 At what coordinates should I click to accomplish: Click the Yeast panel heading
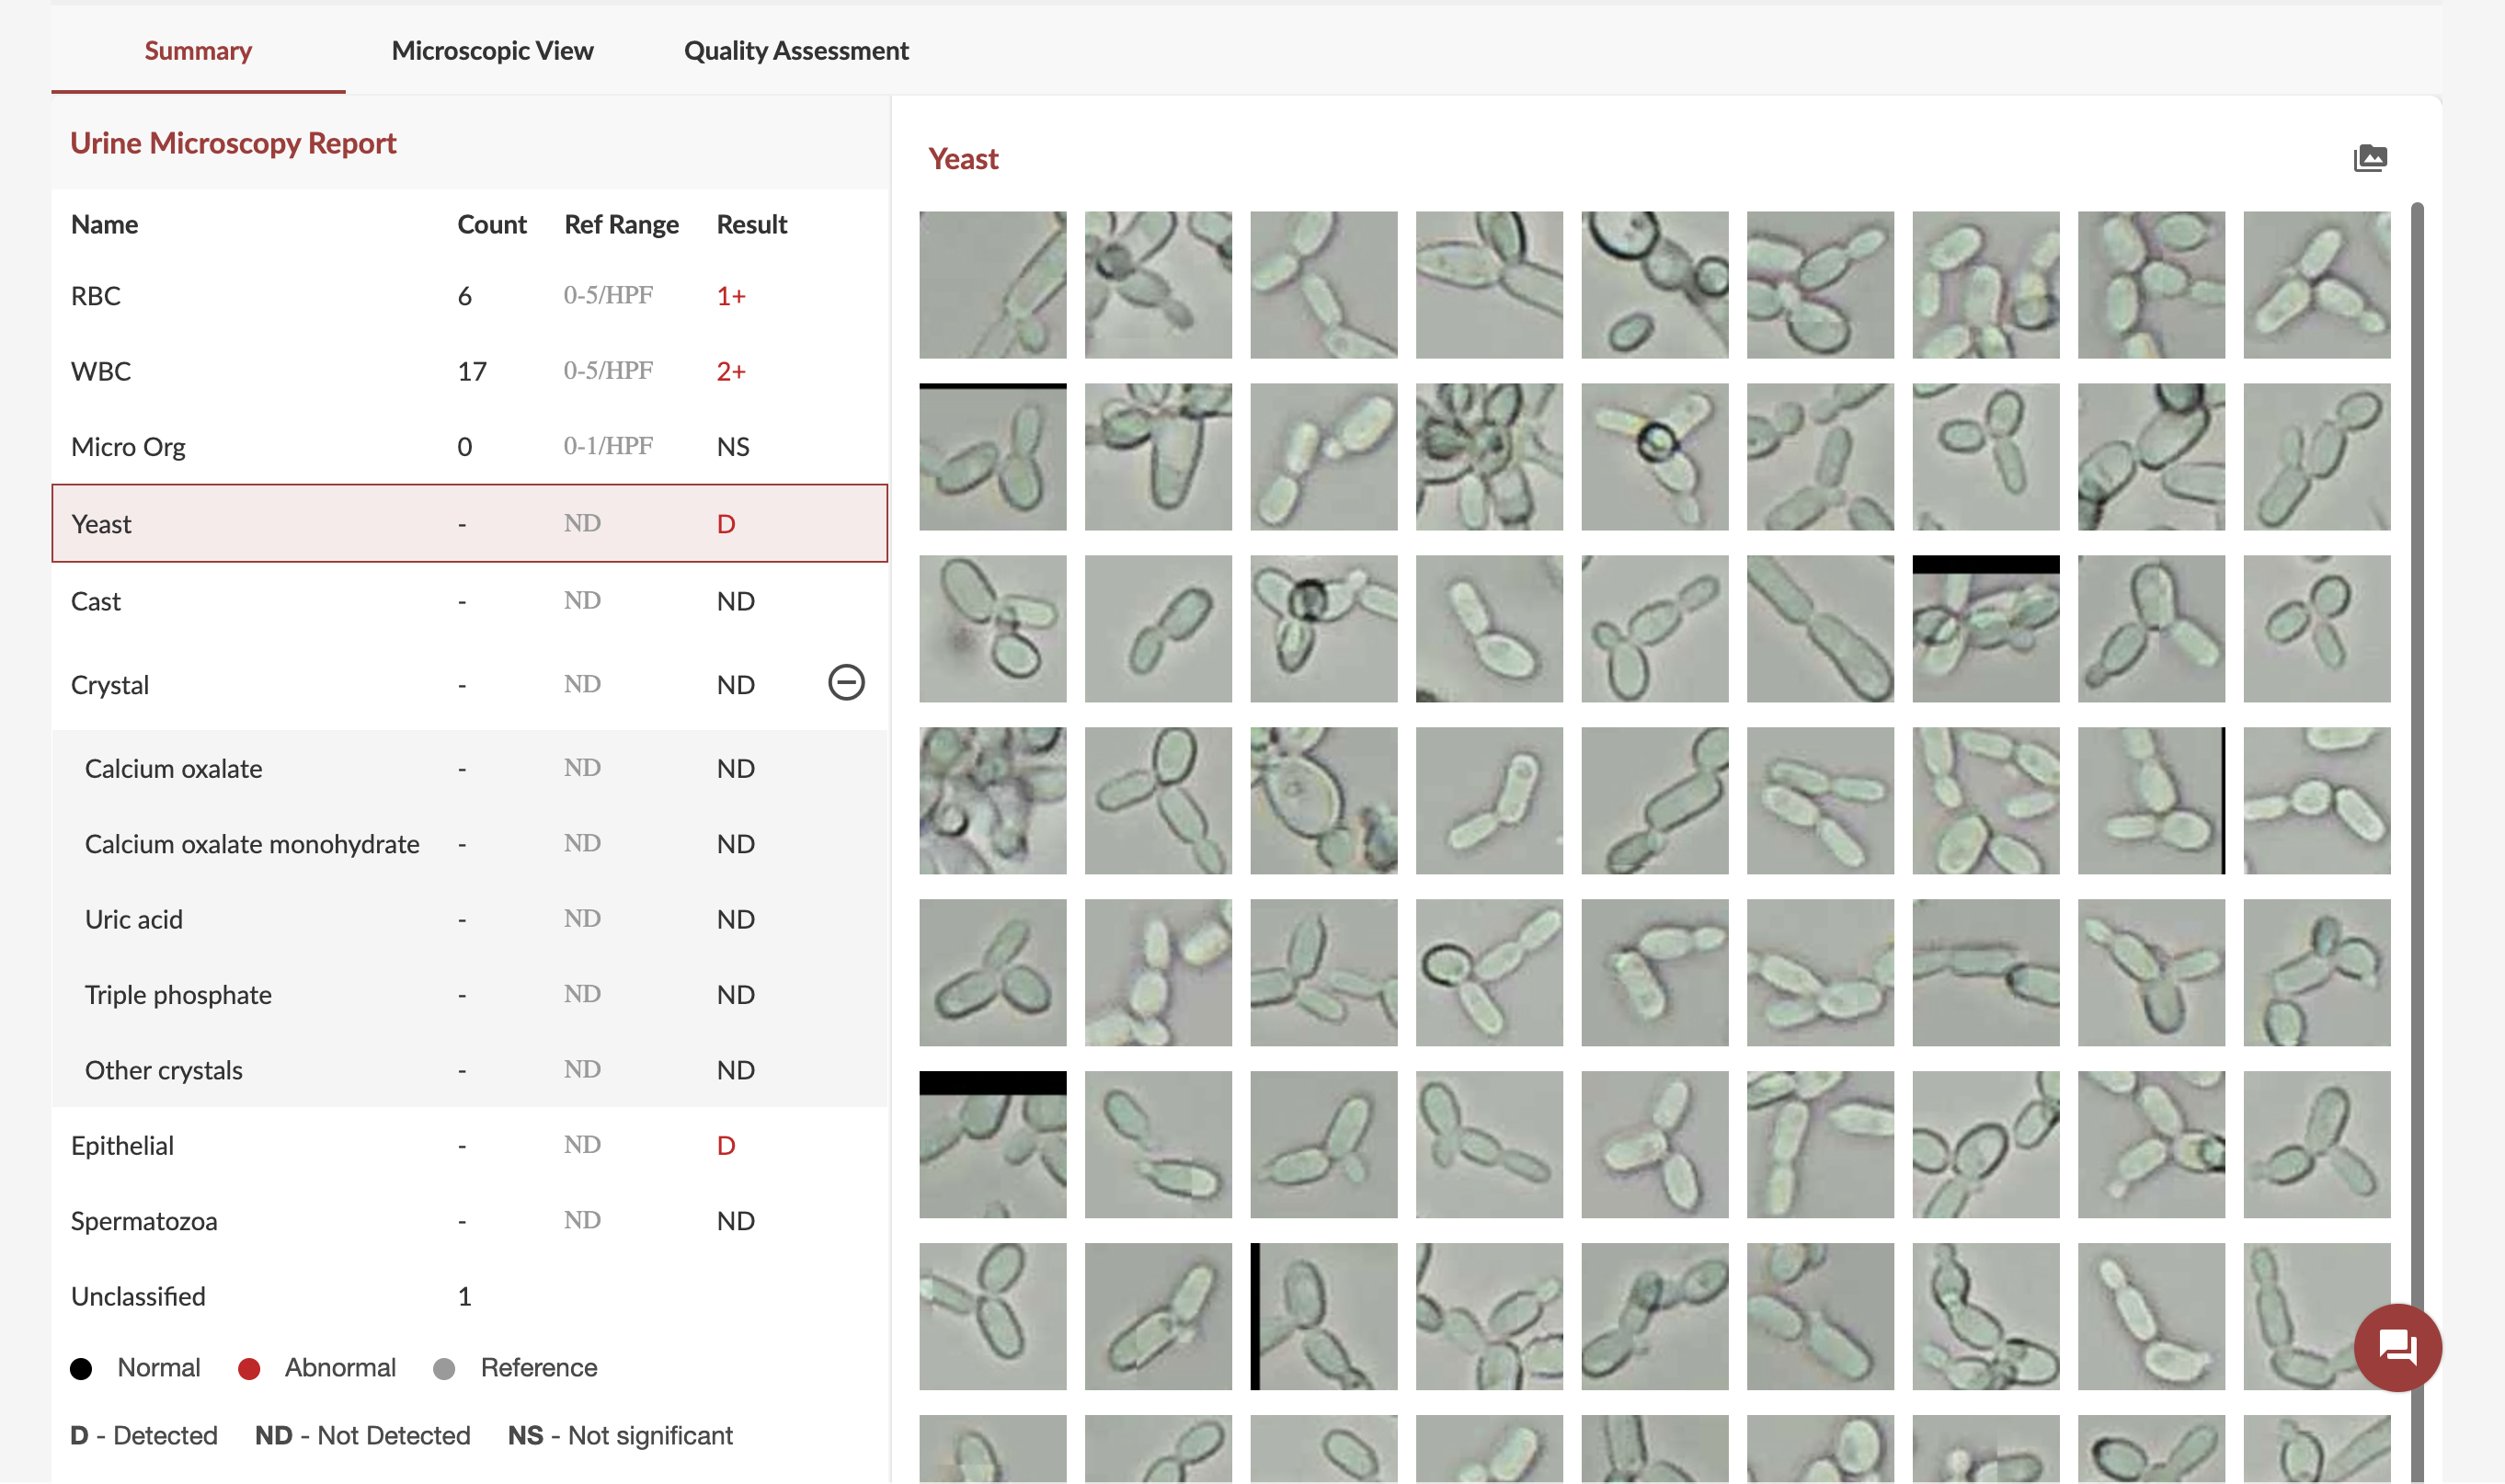point(963,159)
